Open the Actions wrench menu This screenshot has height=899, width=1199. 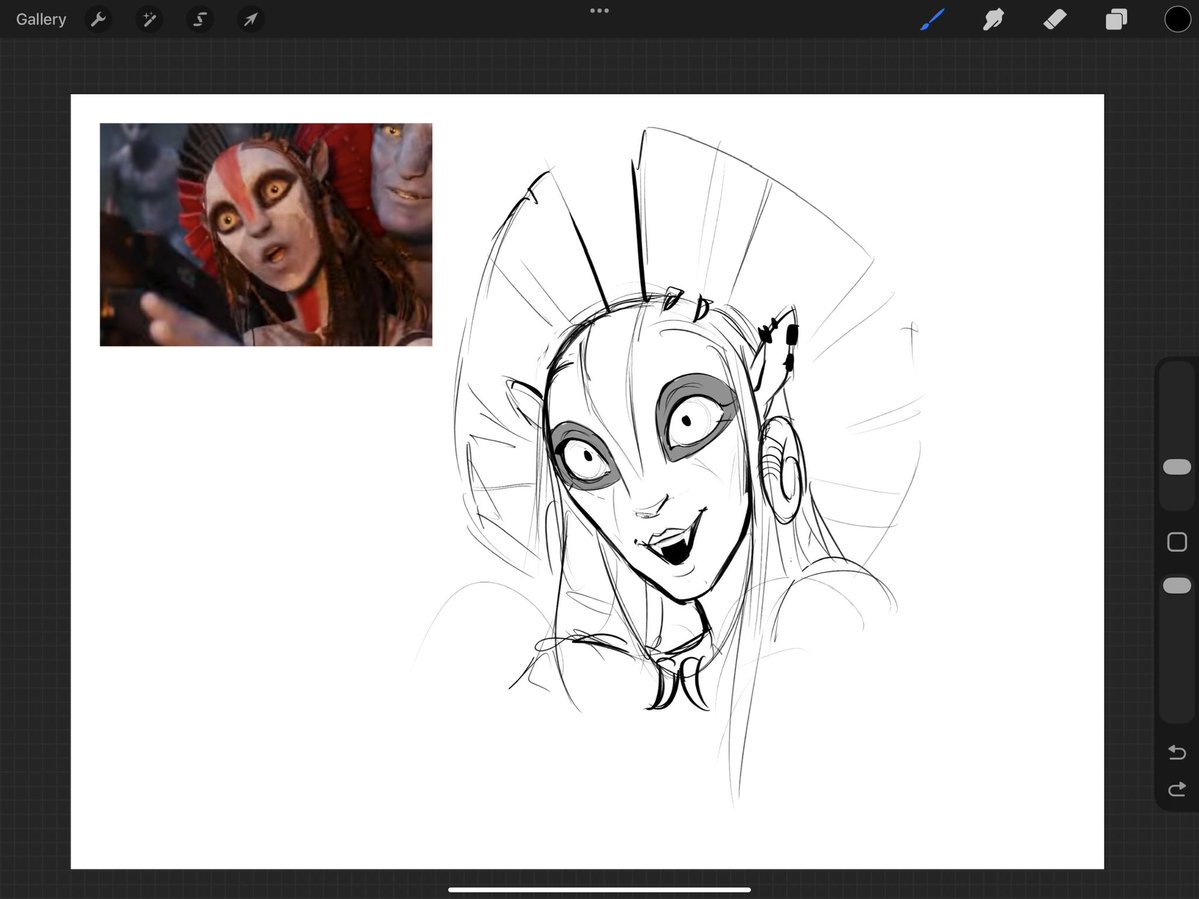(x=98, y=19)
